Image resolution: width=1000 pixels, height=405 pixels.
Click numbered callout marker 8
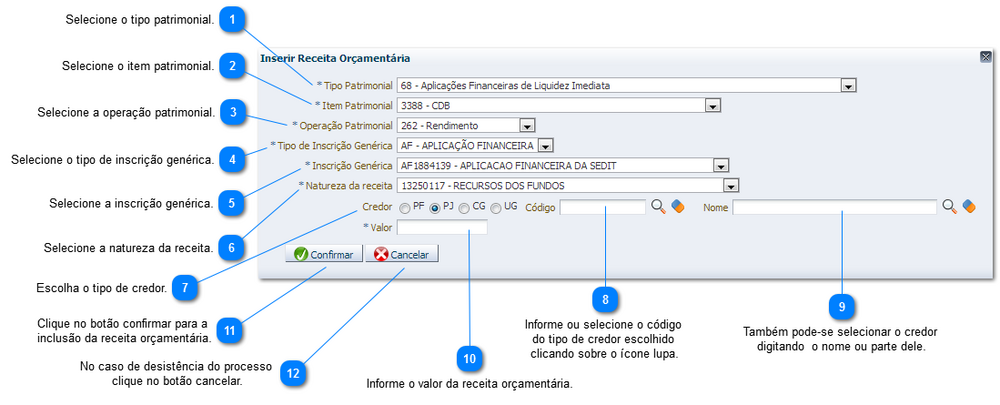pos(604,298)
